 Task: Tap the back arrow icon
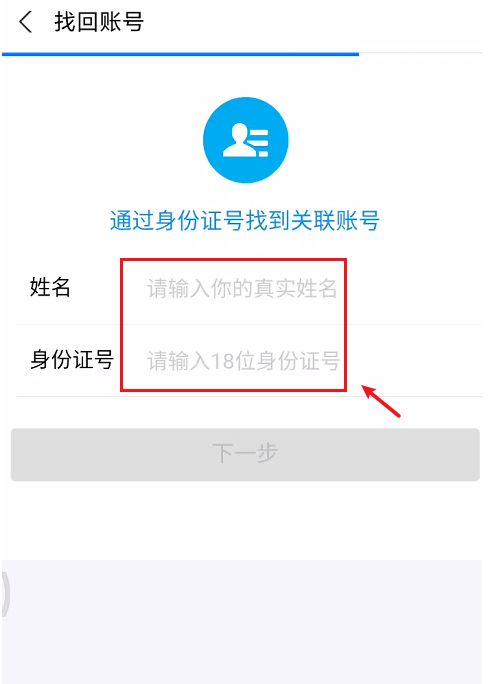pos(26,22)
